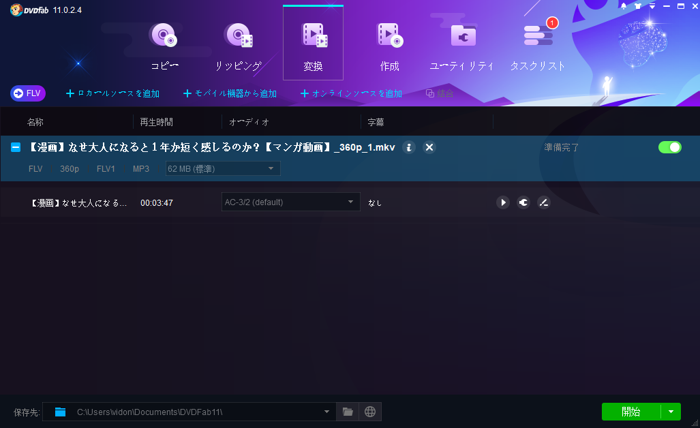The width and height of the screenshot is (700, 428).
Task: Open the 作成 (Creator) module
Action: [389, 46]
